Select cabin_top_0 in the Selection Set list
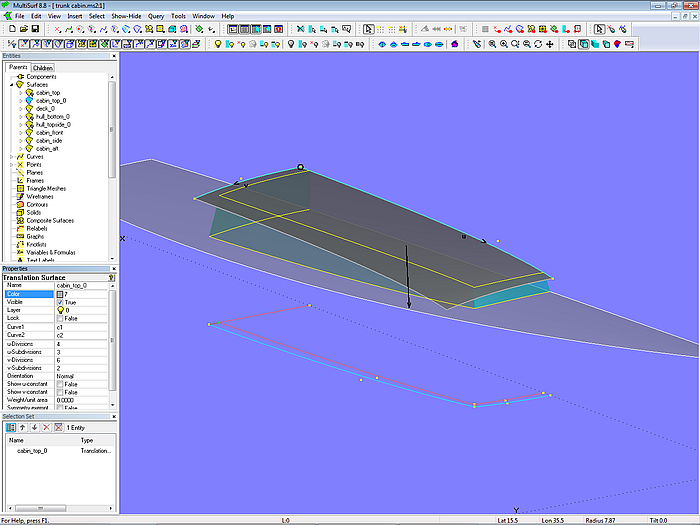The image size is (700, 525). (32, 451)
